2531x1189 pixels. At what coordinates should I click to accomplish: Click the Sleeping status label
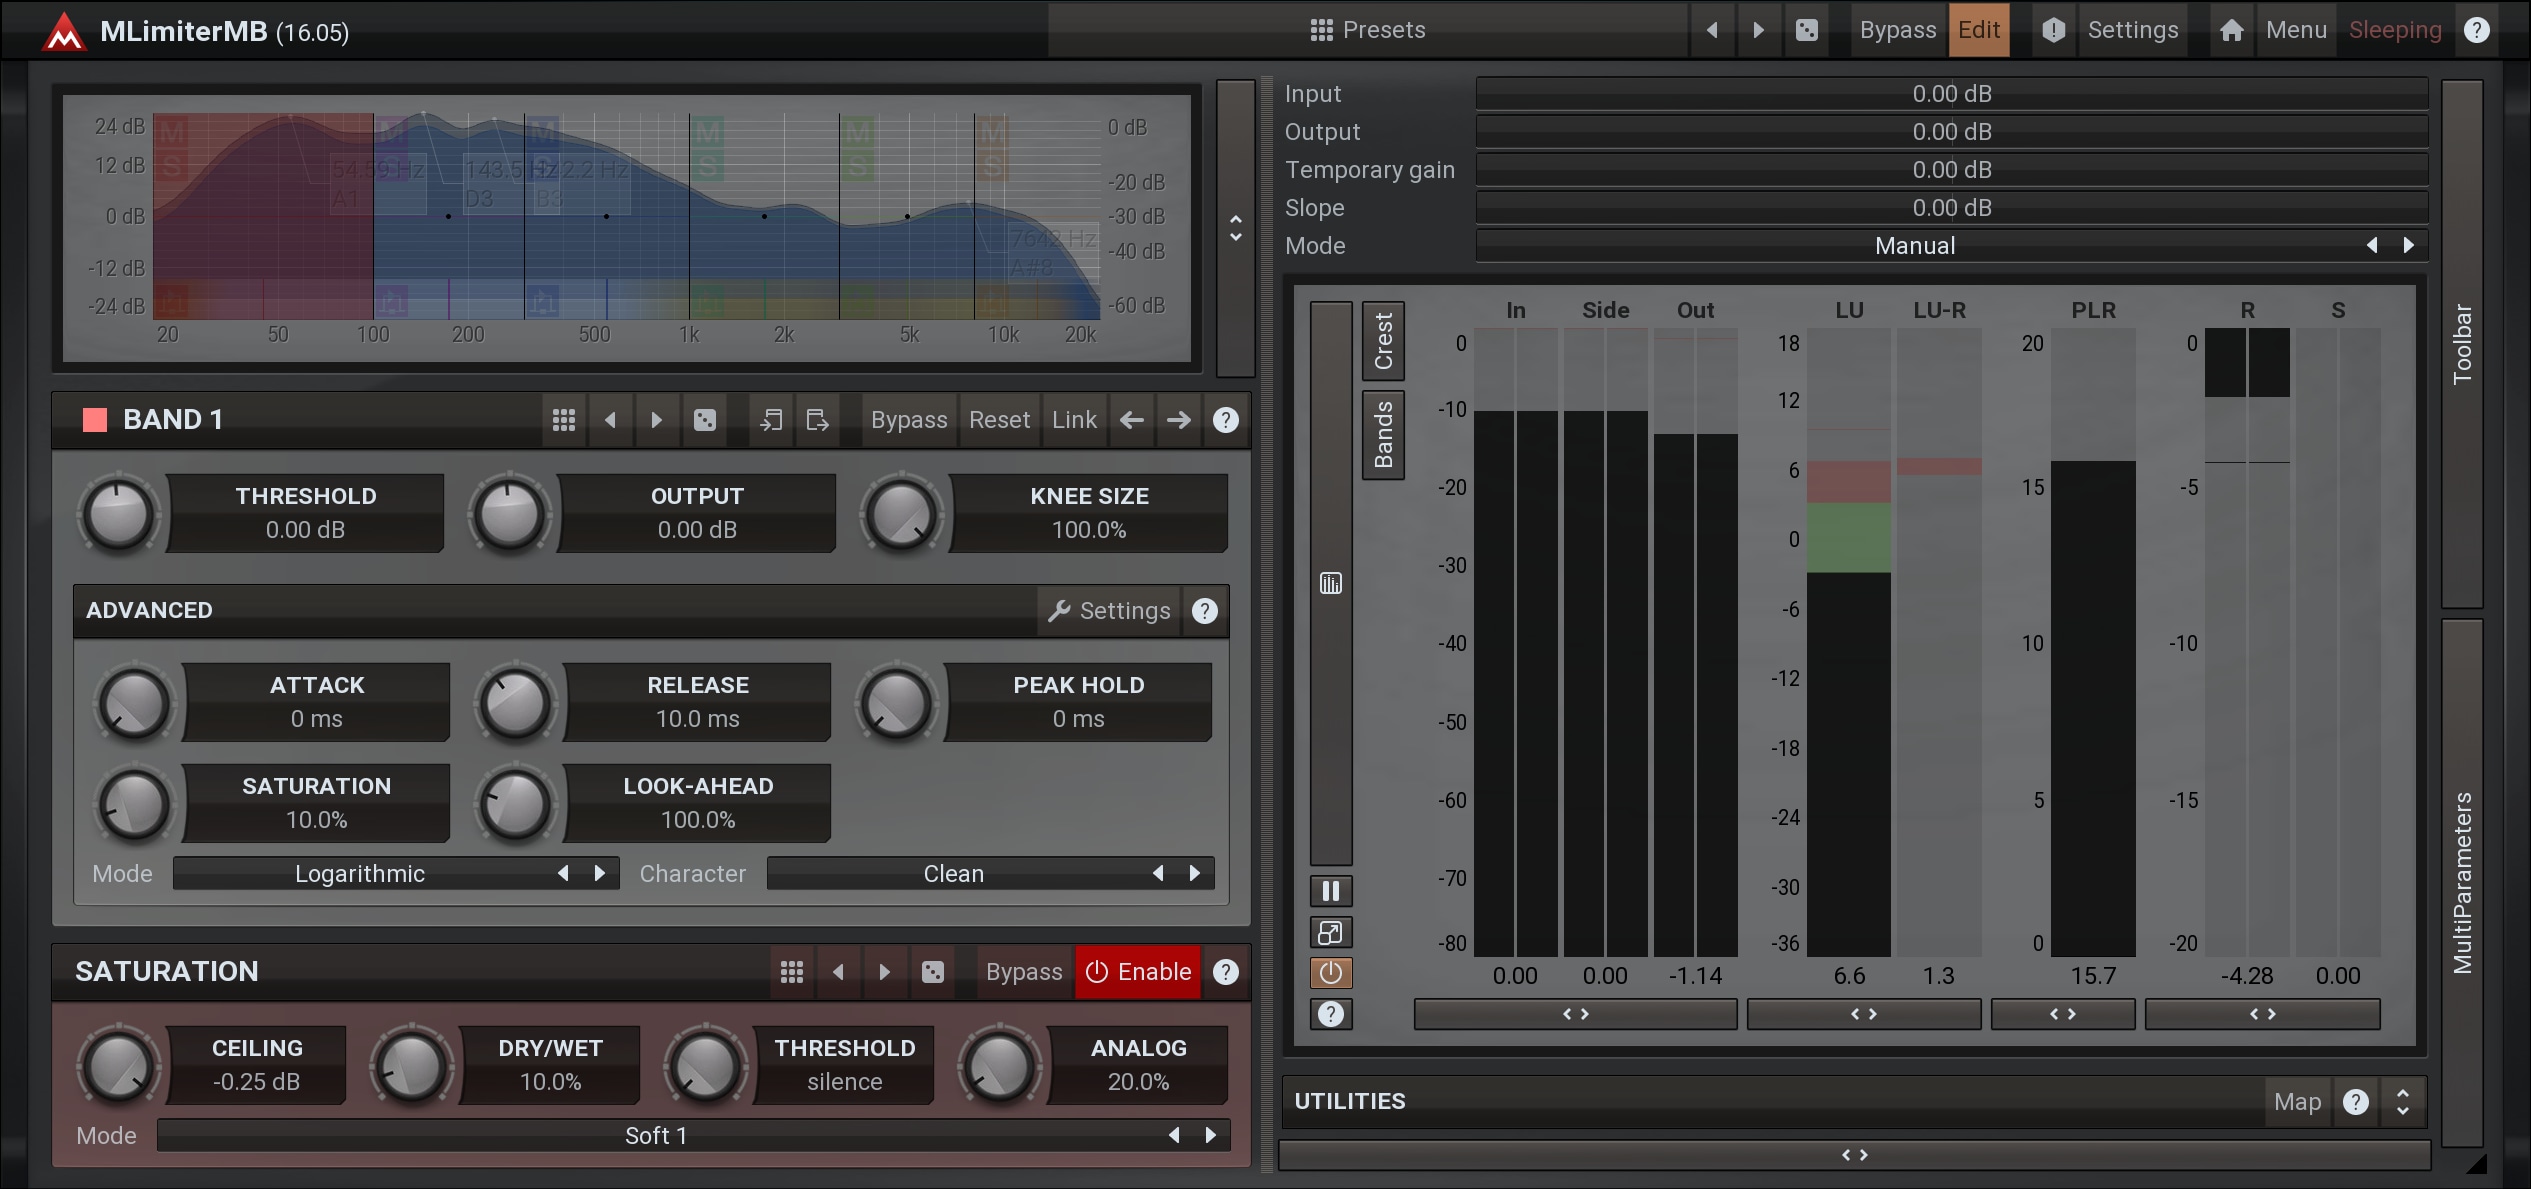(x=2395, y=30)
